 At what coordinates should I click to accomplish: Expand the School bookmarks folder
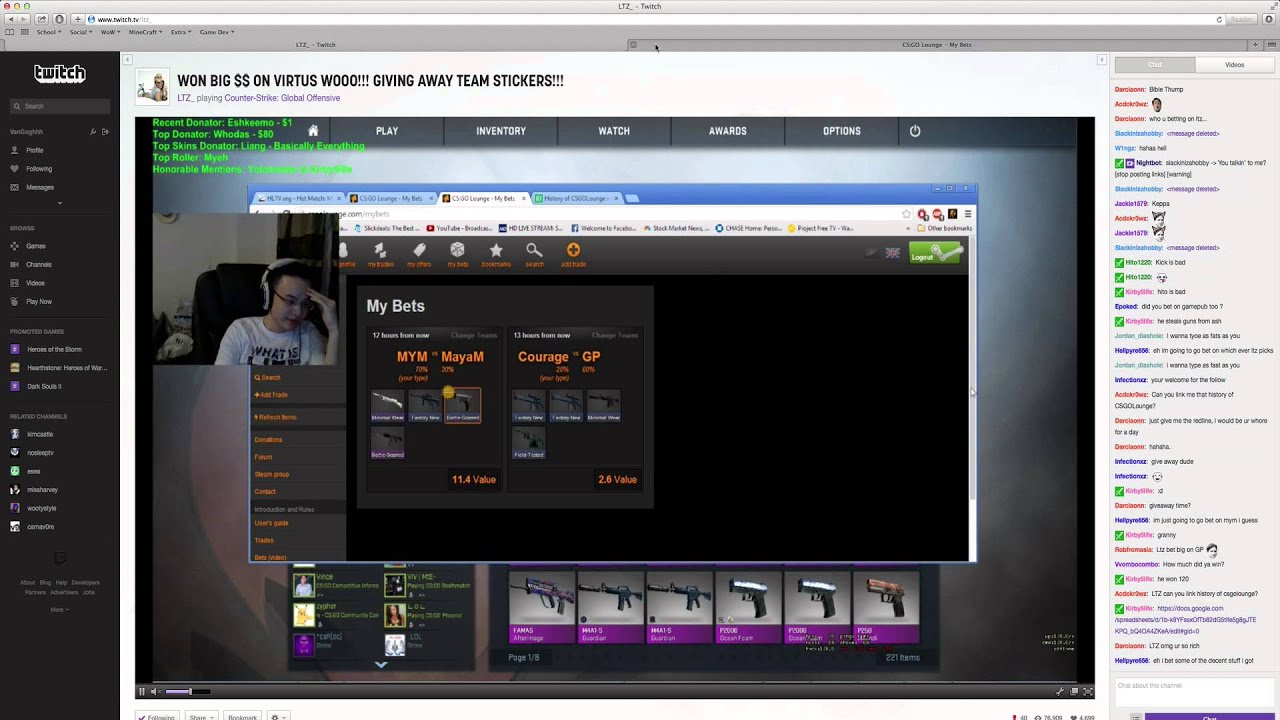pos(48,32)
